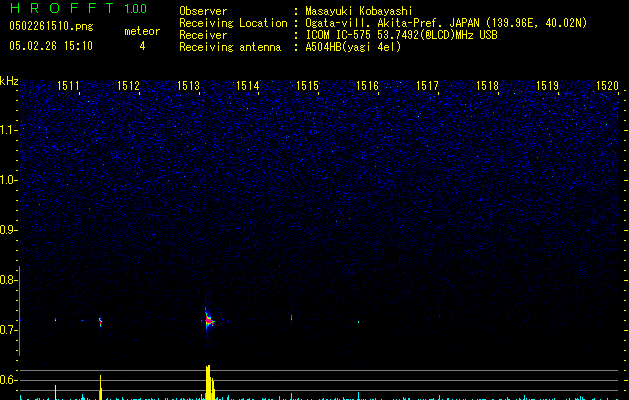Click observer name Masayuki Kobayashi
The image size is (629, 400).
tap(359, 11)
